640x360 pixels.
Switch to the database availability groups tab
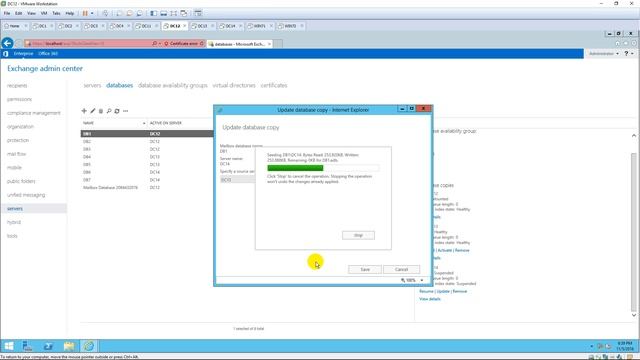[x=173, y=85]
